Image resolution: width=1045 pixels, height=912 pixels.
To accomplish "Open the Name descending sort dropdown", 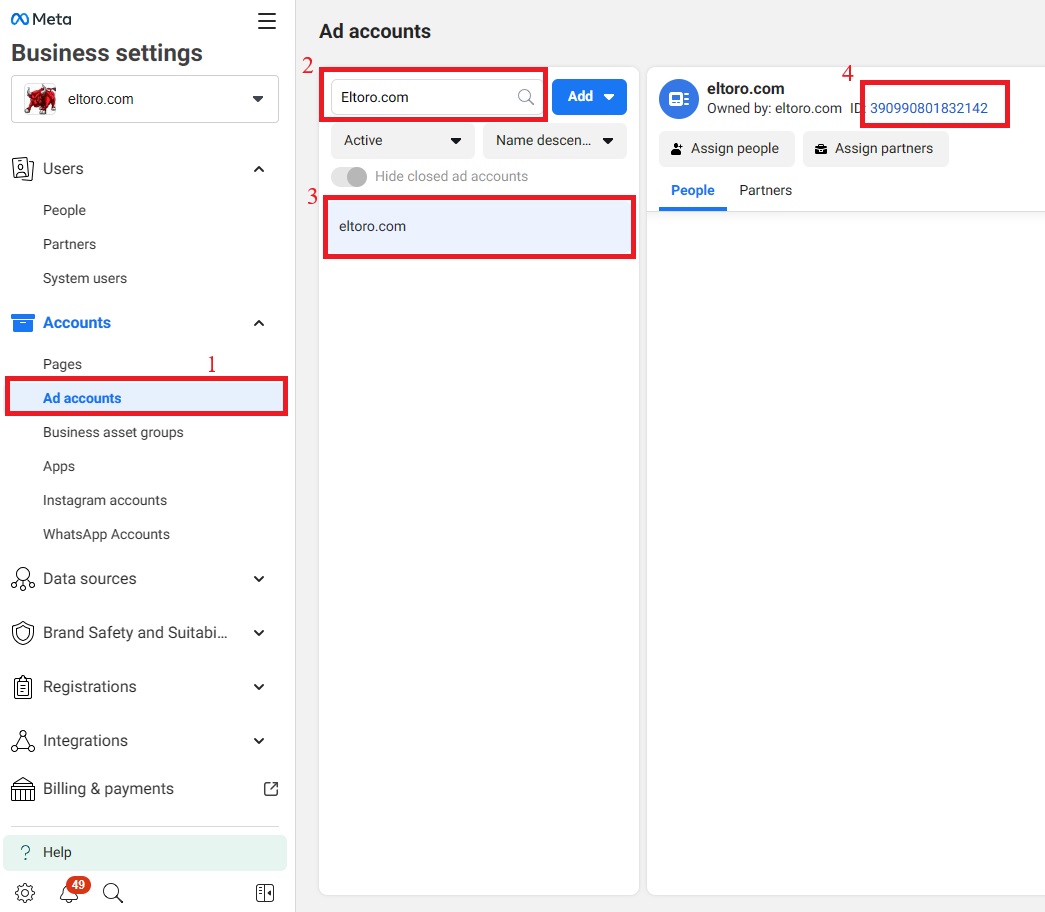I will (x=554, y=141).
